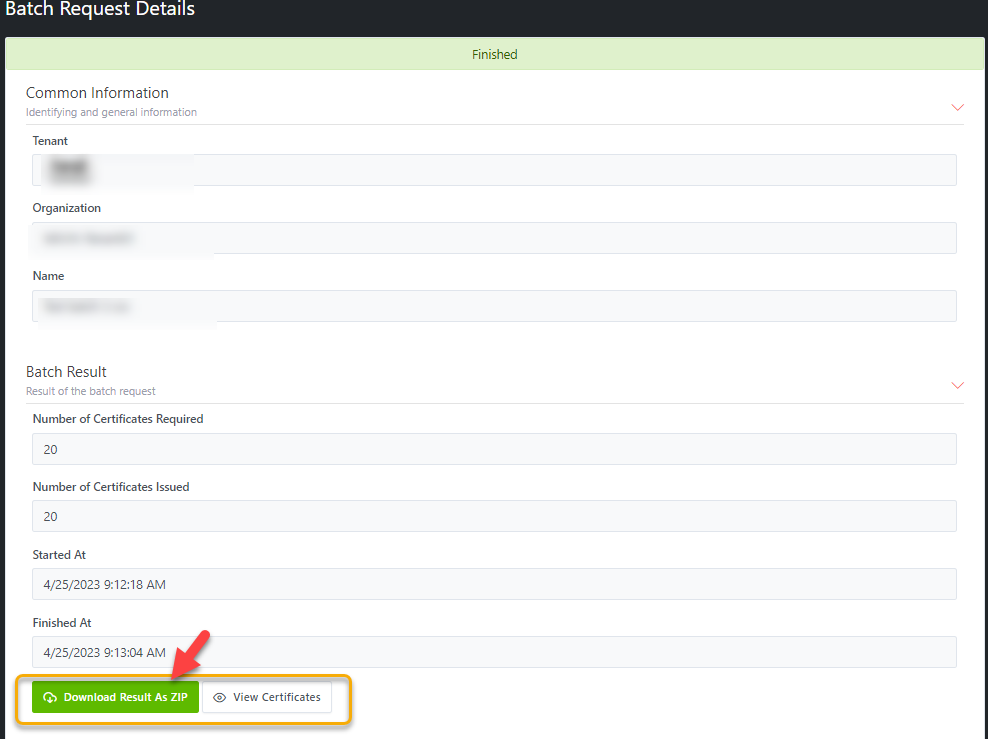Click the cloud download icon

50,698
